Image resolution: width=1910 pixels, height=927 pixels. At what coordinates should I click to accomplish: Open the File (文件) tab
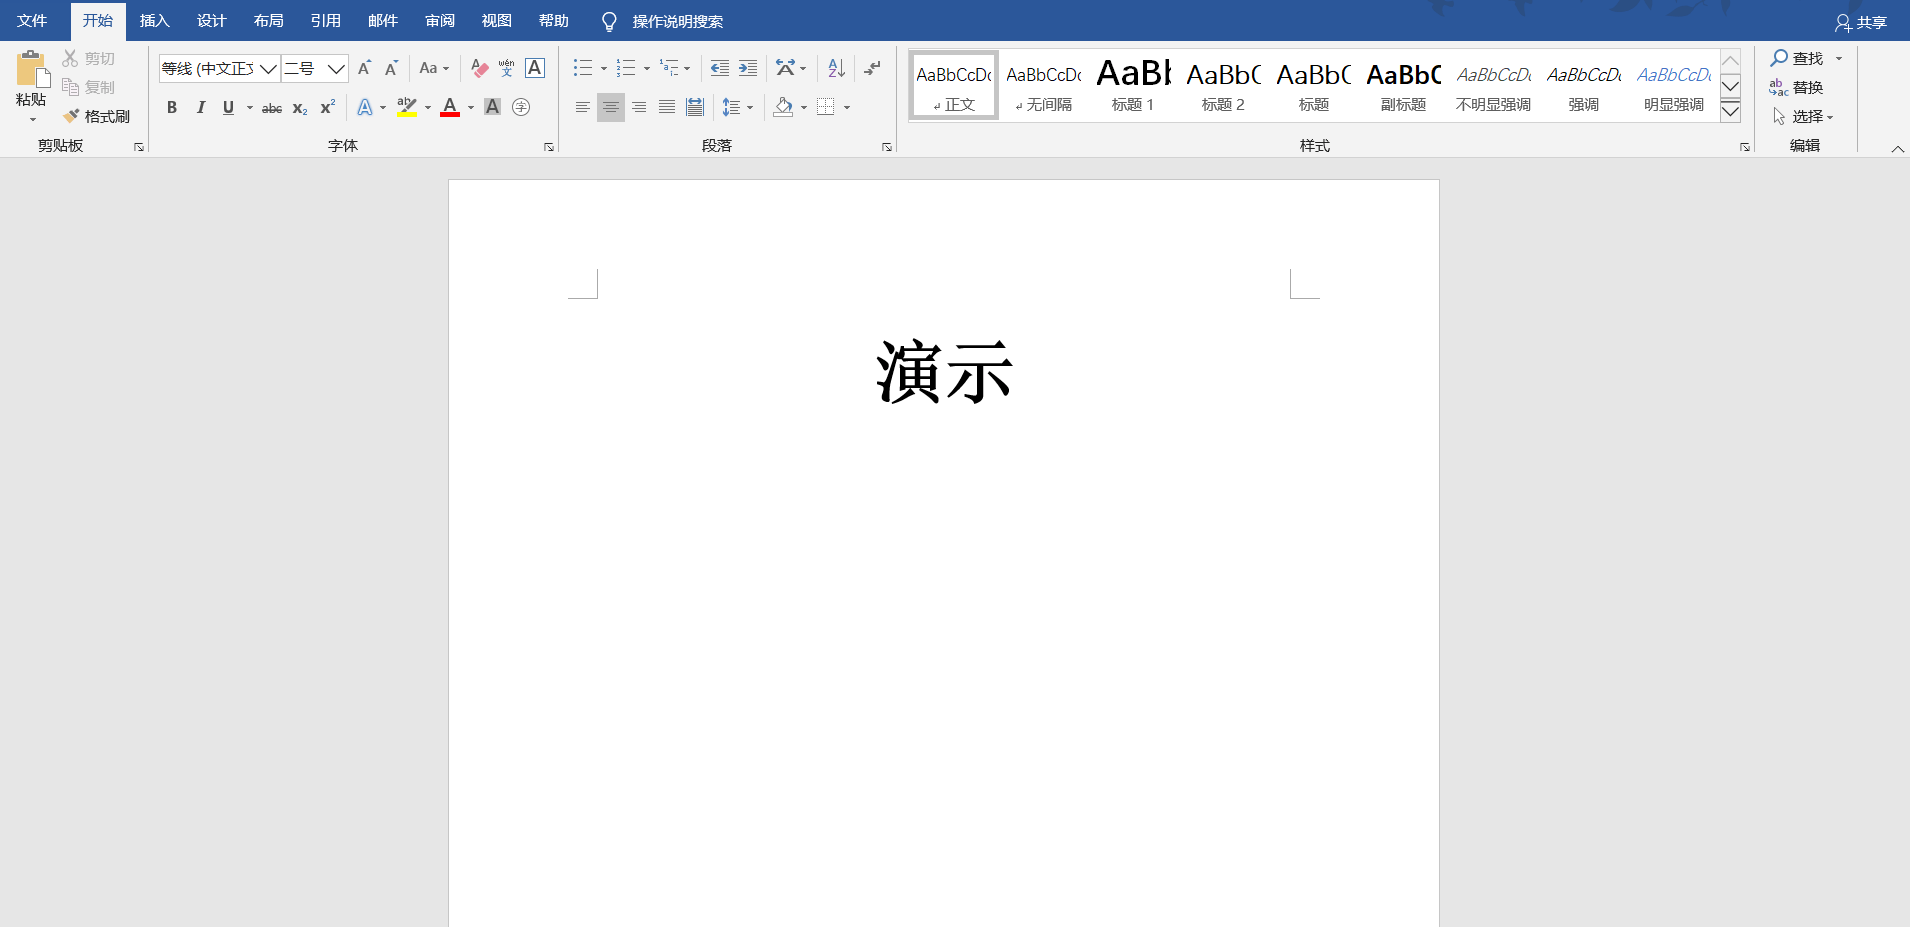click(32, 21)
